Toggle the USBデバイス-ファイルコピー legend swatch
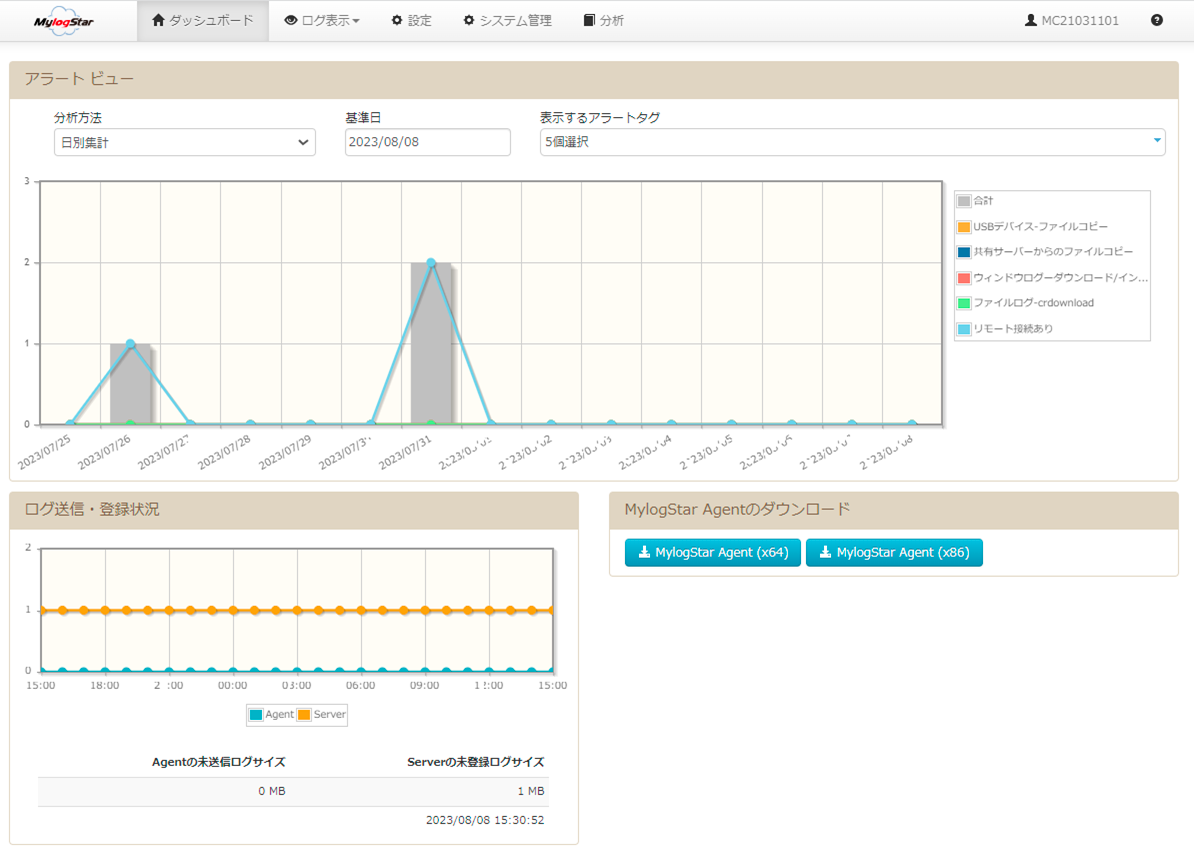 point(964,227)
